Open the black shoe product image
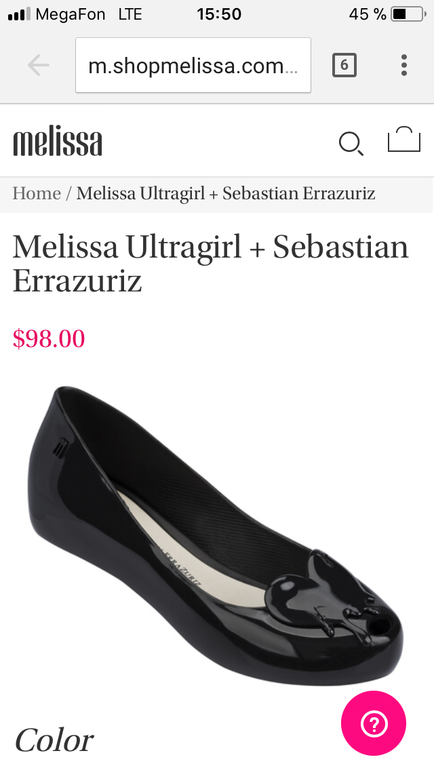Viewport: 434px width, 770px height. point(215,535)
